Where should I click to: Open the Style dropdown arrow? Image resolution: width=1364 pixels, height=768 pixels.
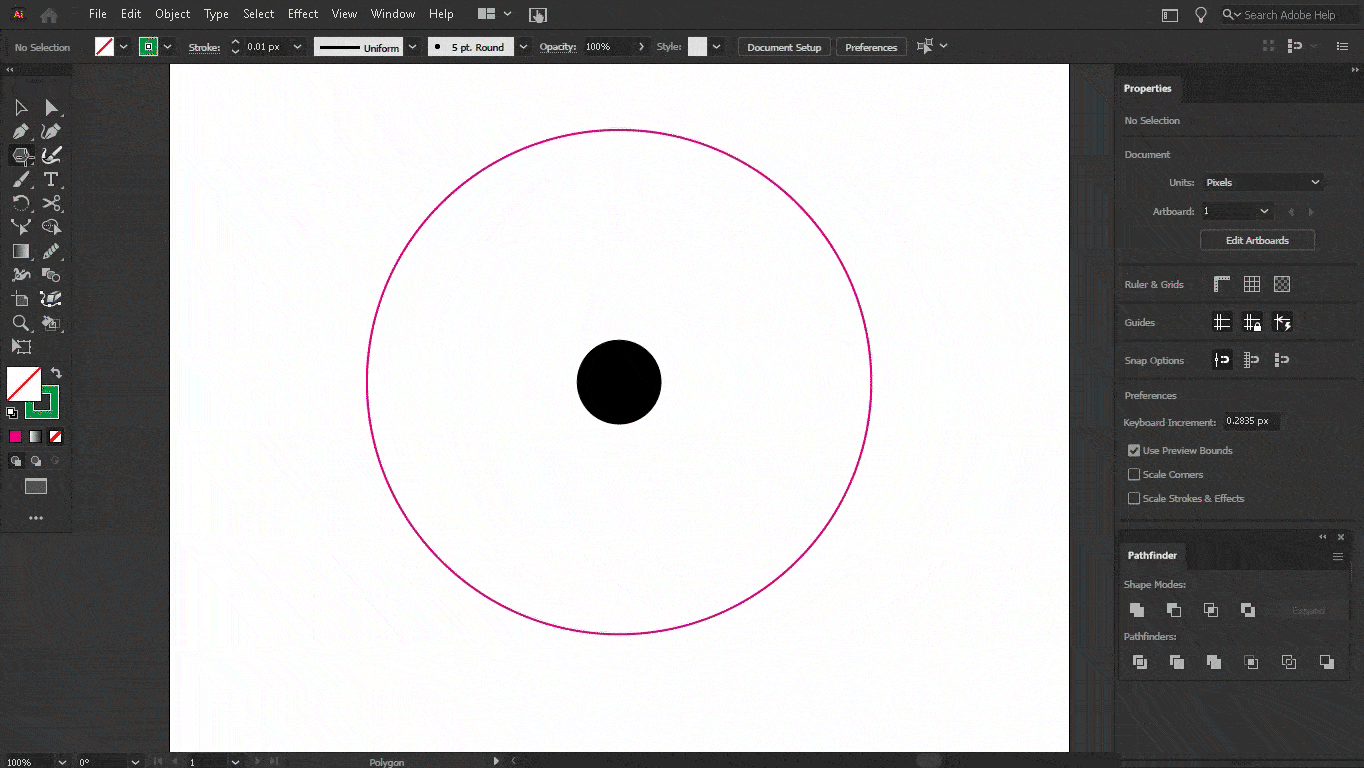tap(715, 47)
